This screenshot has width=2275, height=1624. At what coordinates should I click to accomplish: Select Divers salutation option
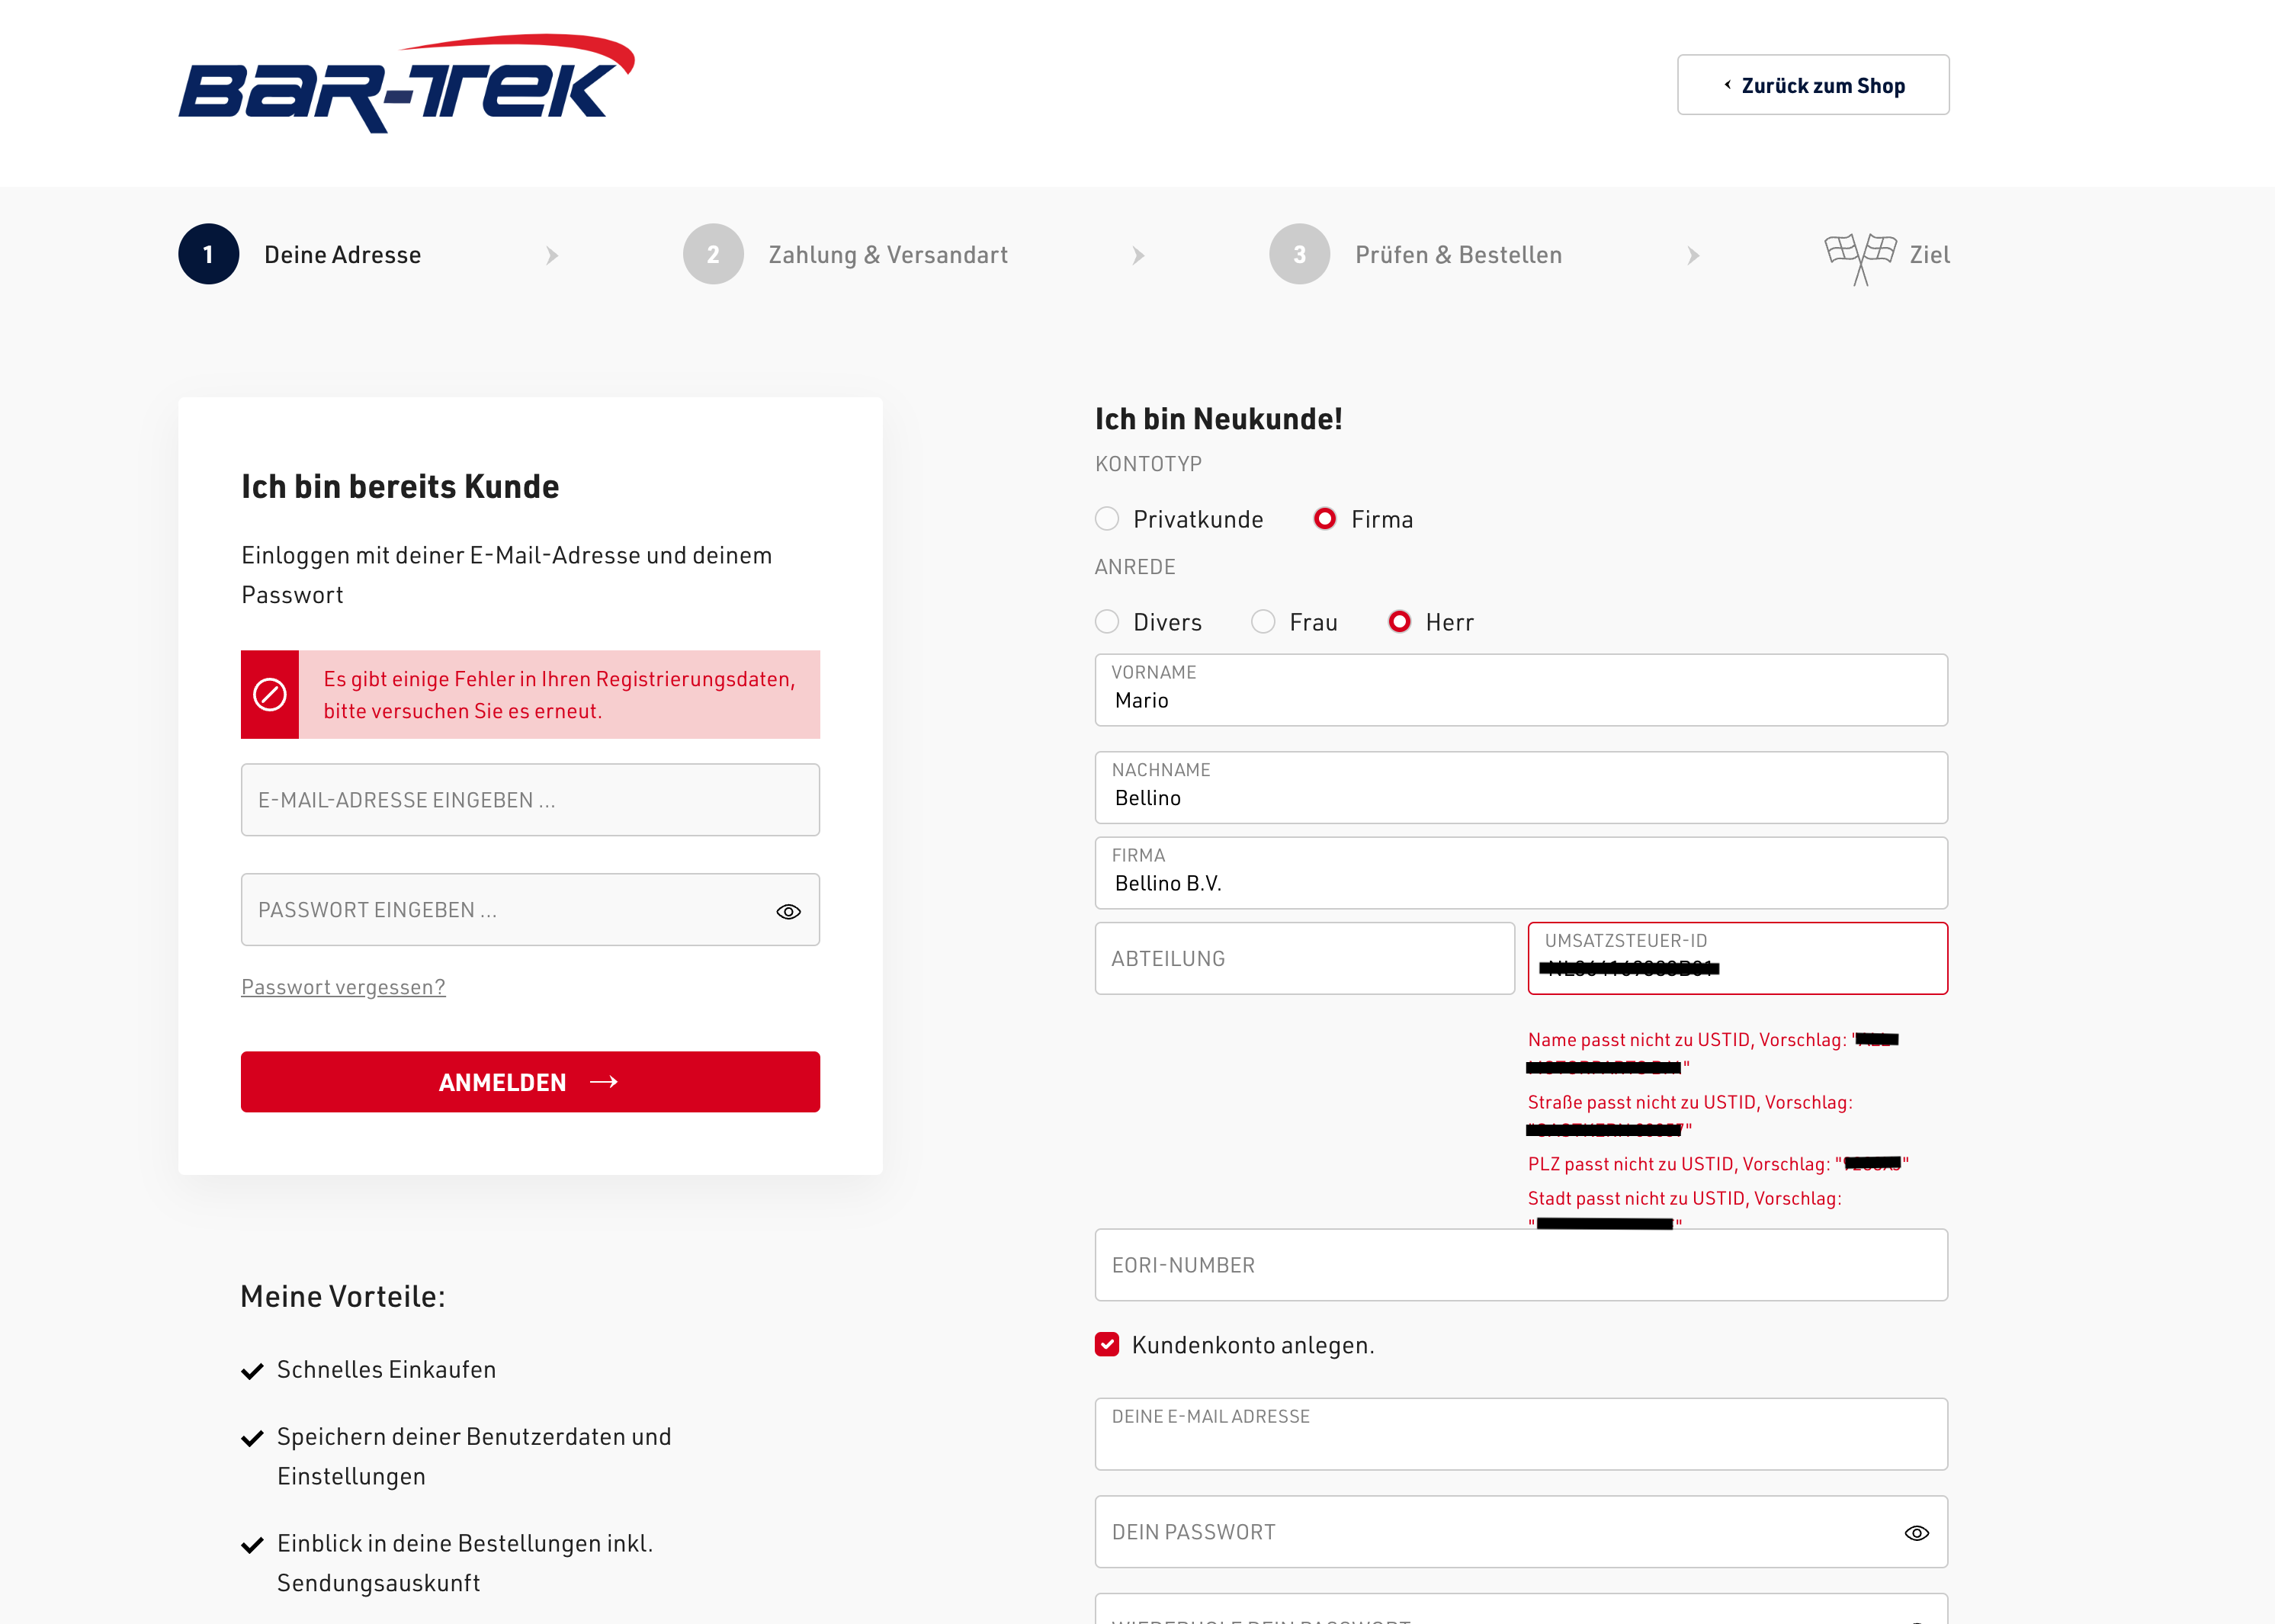click(1106, 622)
